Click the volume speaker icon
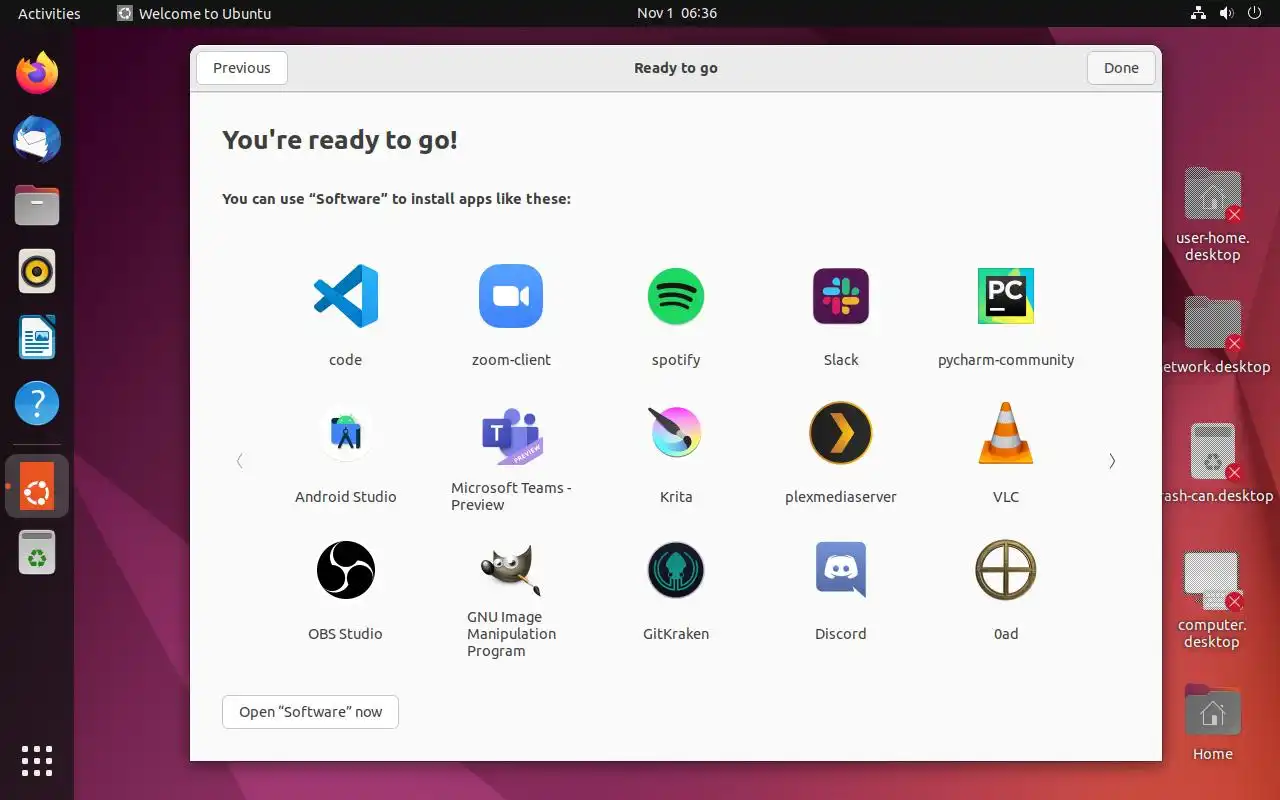The height and width of the screenshot is (800, 1280). (x=1226, y=13)
